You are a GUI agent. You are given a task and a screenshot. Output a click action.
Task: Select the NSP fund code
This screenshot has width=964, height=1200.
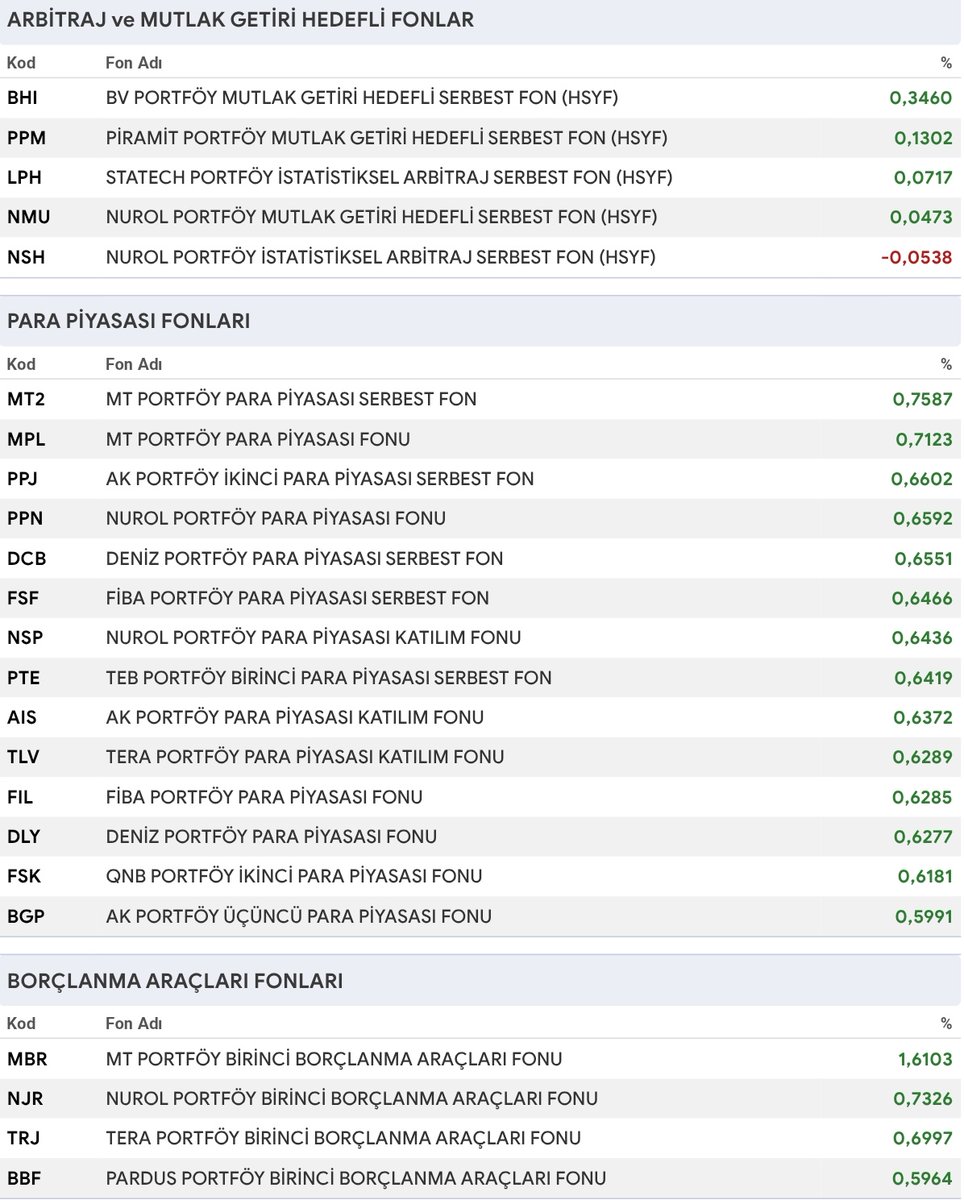[x=25, y=637]
